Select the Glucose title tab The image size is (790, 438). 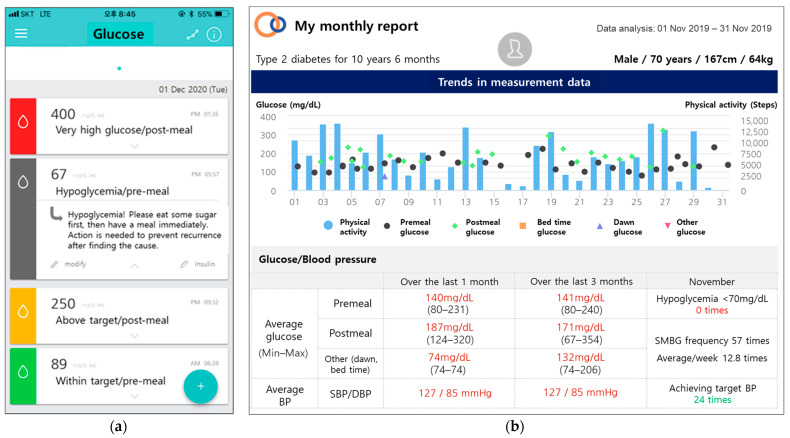click(119, 35)
